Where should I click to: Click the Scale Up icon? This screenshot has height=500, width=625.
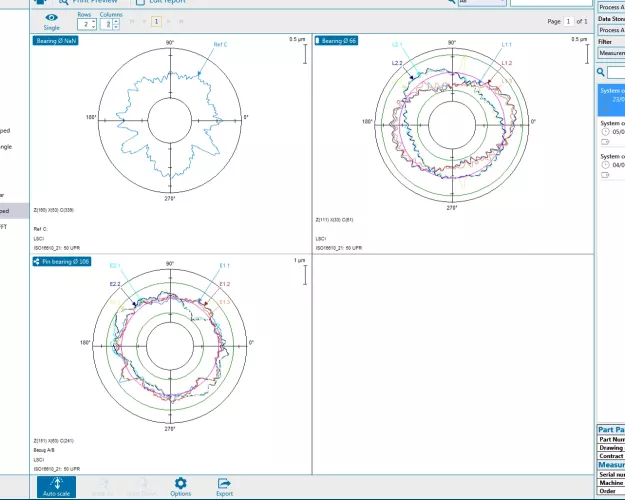click(100, 485)
